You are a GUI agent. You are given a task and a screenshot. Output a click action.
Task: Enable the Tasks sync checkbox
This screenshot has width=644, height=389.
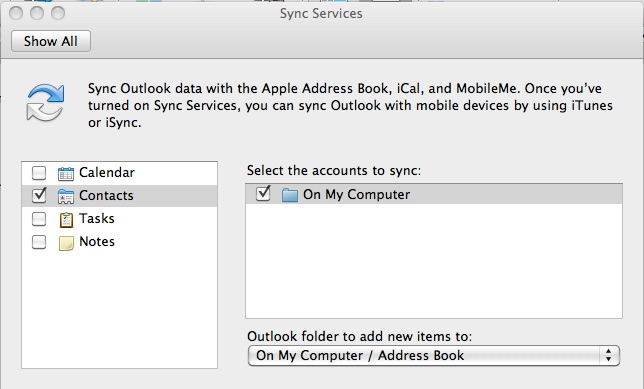point(39,219)
